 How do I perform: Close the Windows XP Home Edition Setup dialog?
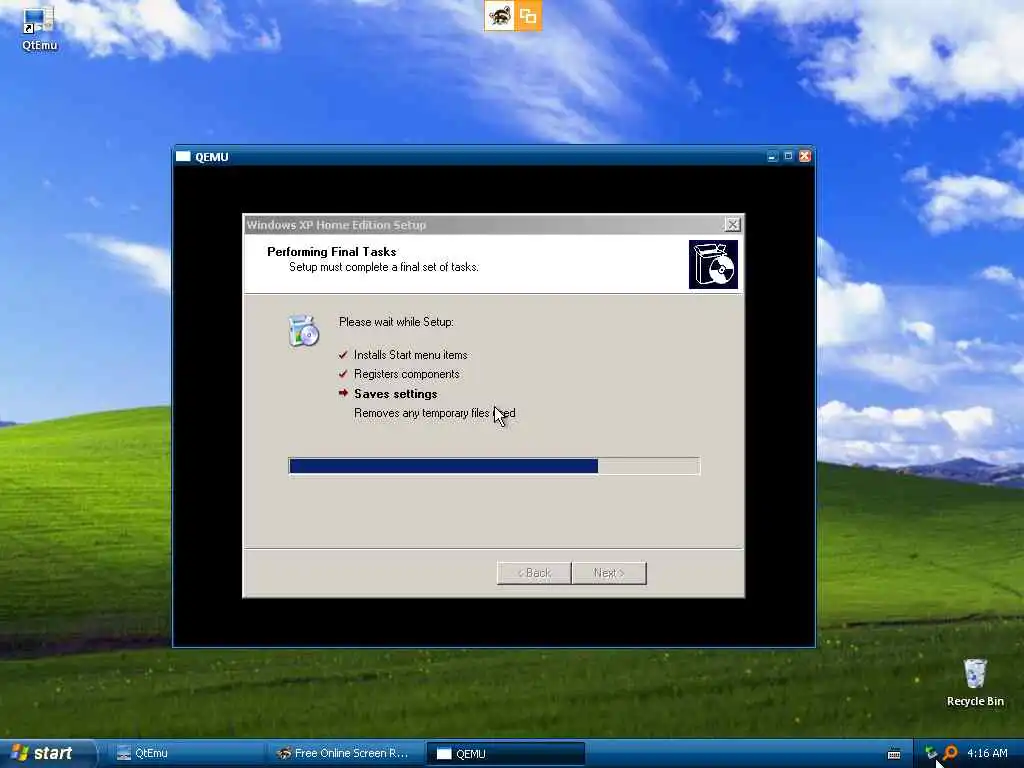tap(733, 225)
